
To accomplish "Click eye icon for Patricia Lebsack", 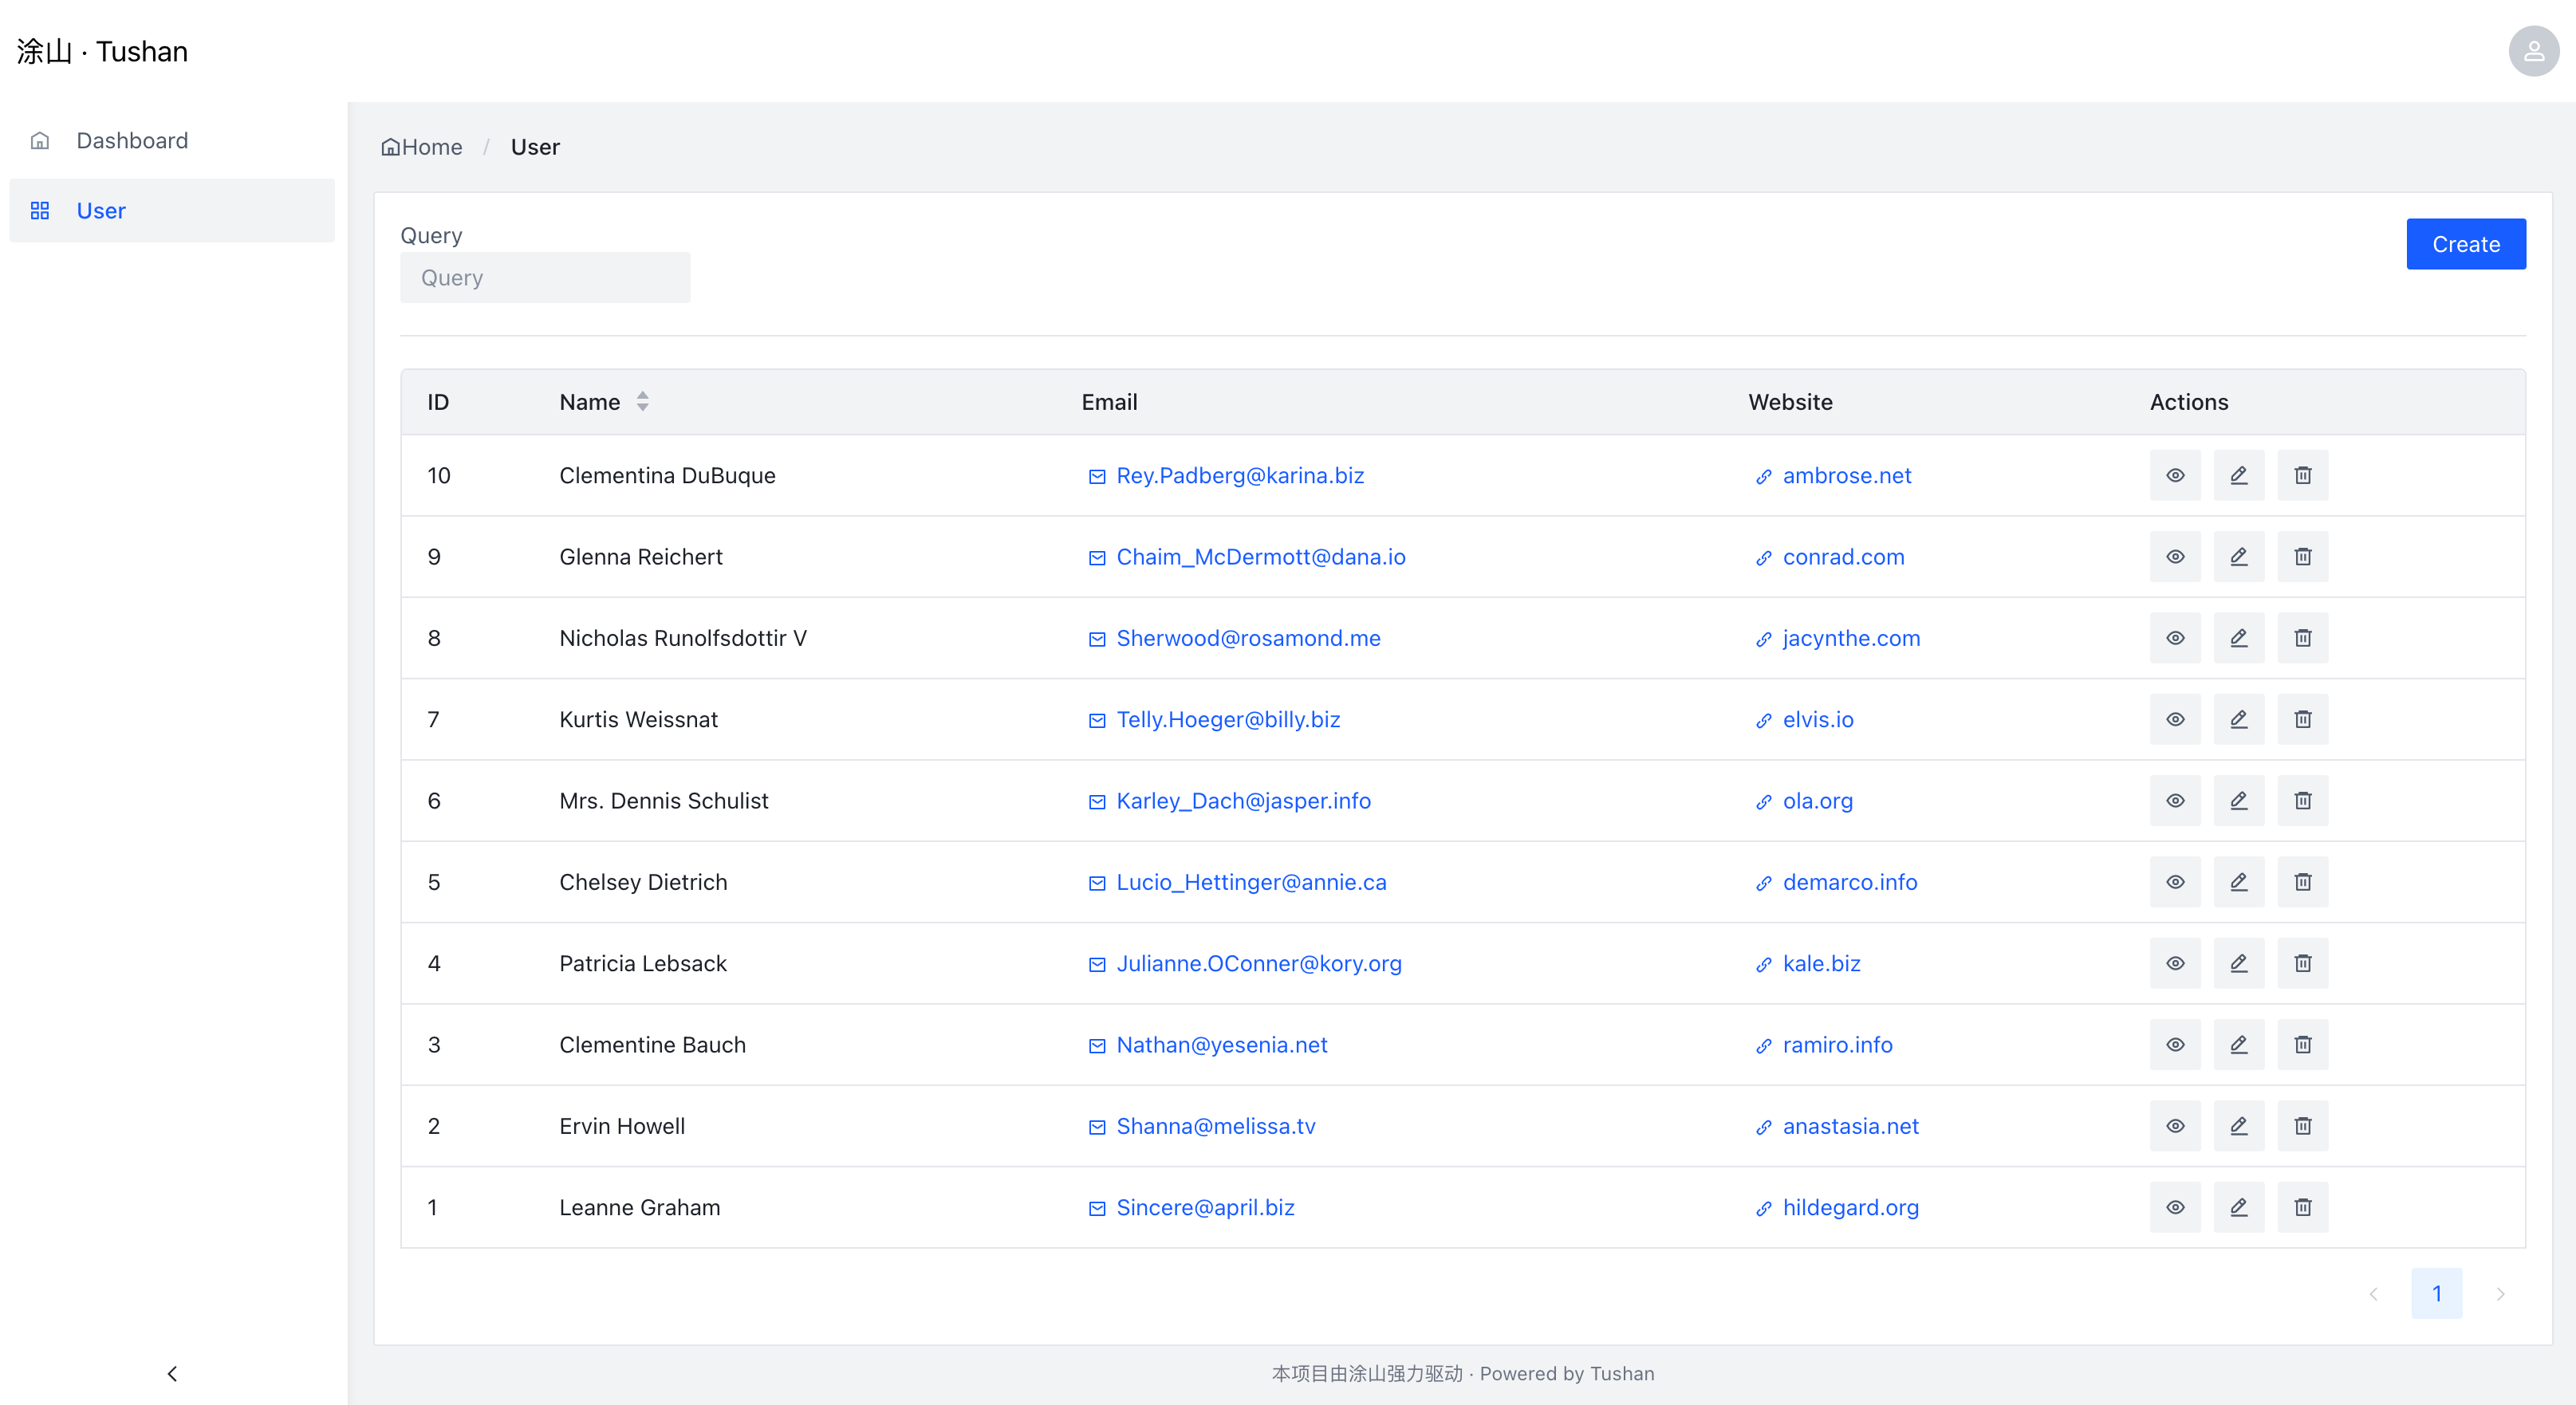I will [x=2174, y=963].
